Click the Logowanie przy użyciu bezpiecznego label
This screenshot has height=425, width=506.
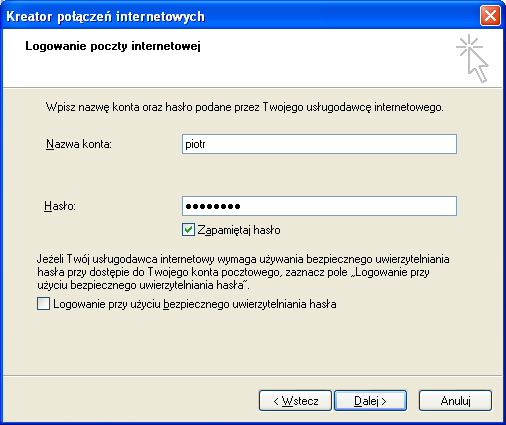(x=195, y=304)
